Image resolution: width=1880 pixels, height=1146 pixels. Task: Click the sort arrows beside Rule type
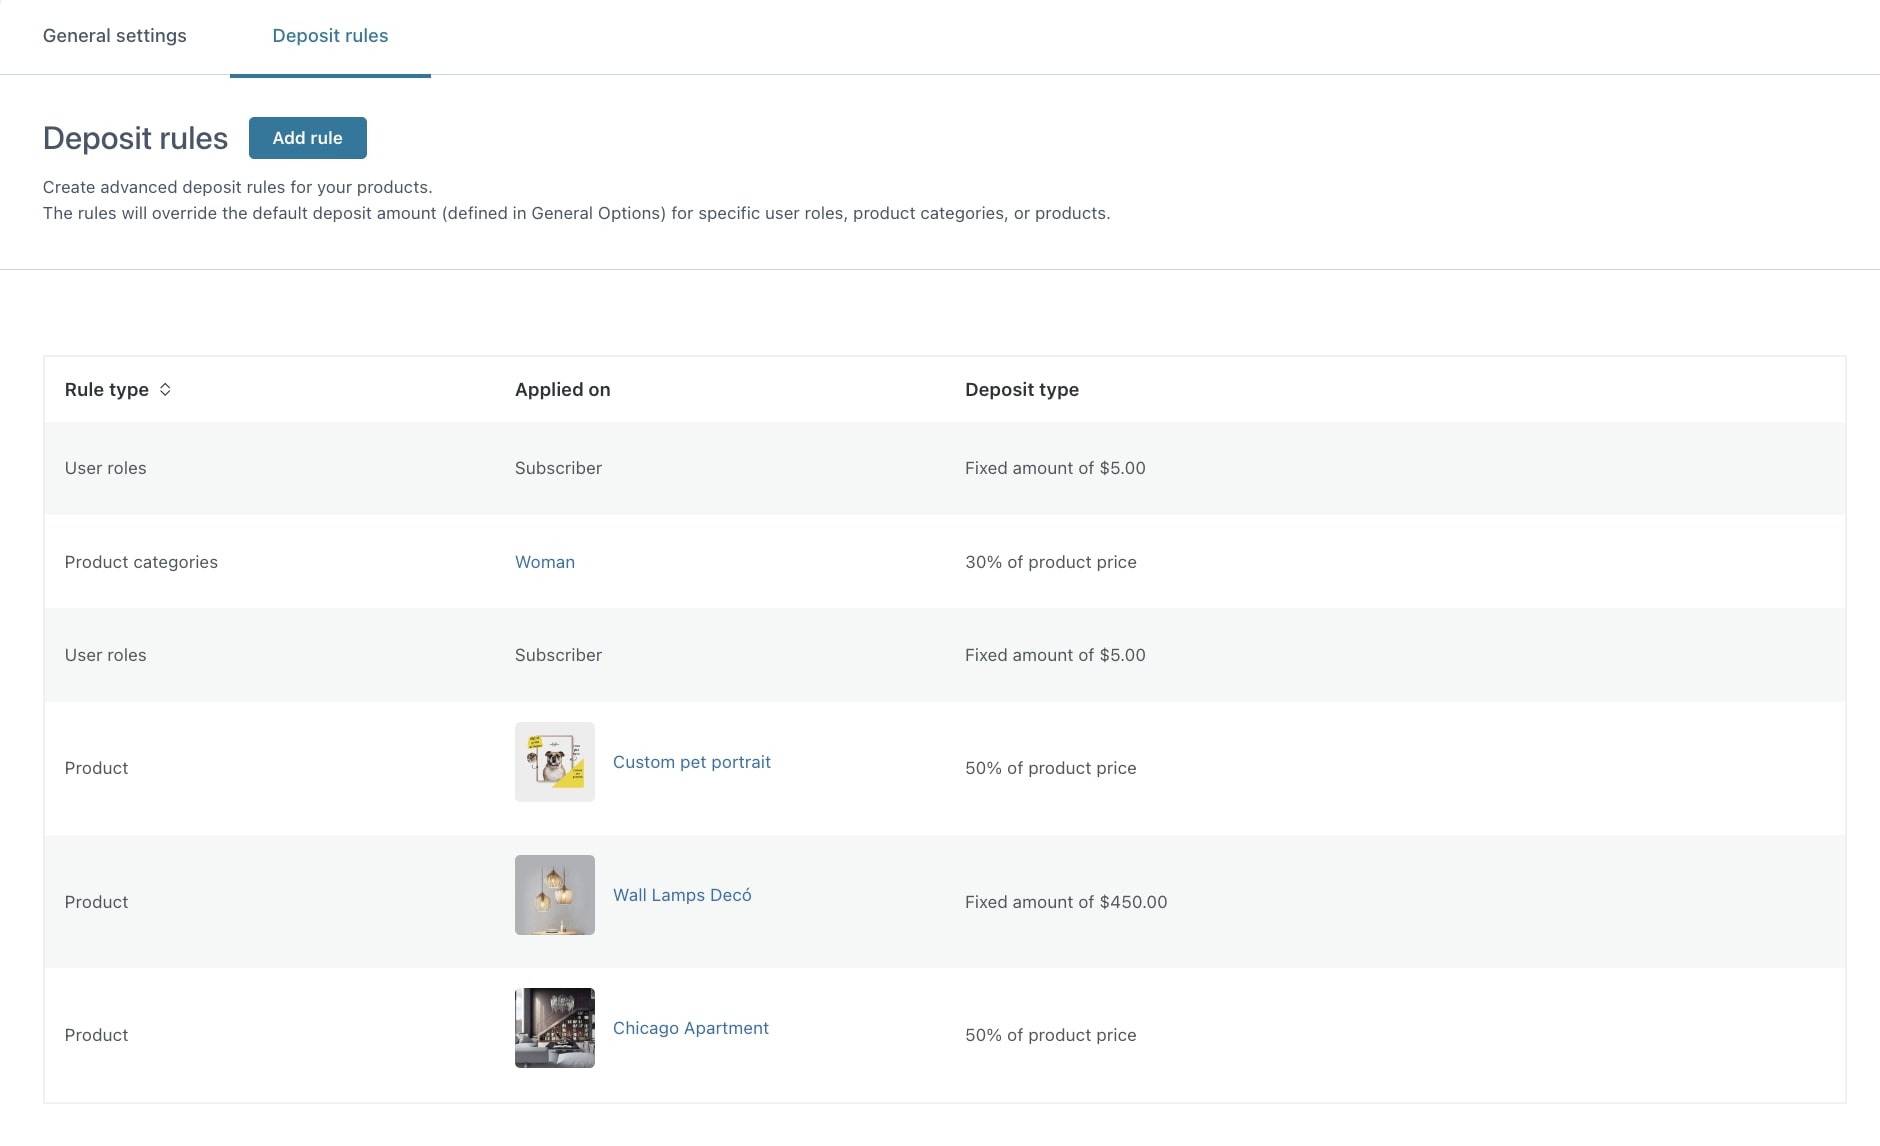click(165, 390)
